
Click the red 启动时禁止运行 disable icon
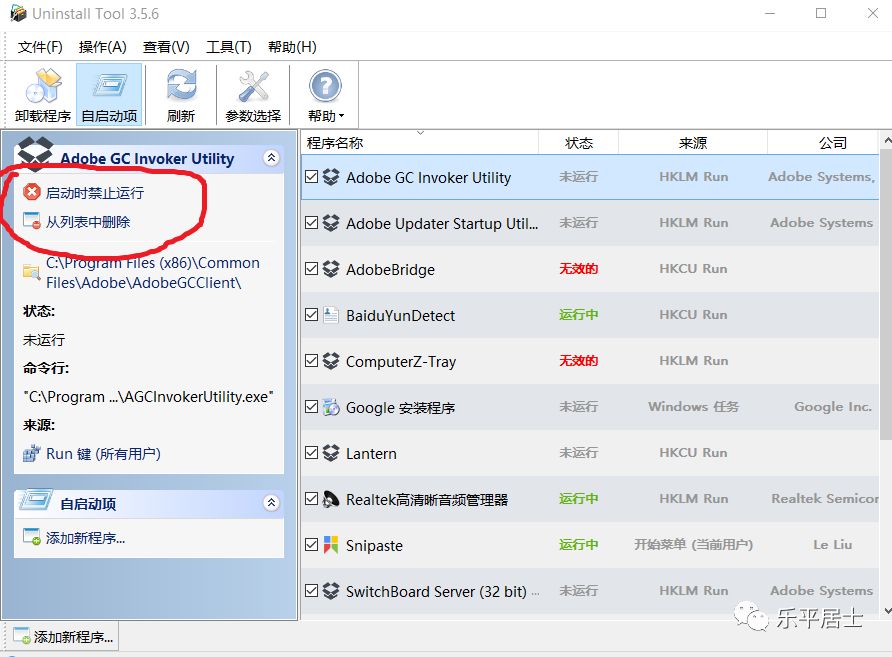tap(32, 192)
